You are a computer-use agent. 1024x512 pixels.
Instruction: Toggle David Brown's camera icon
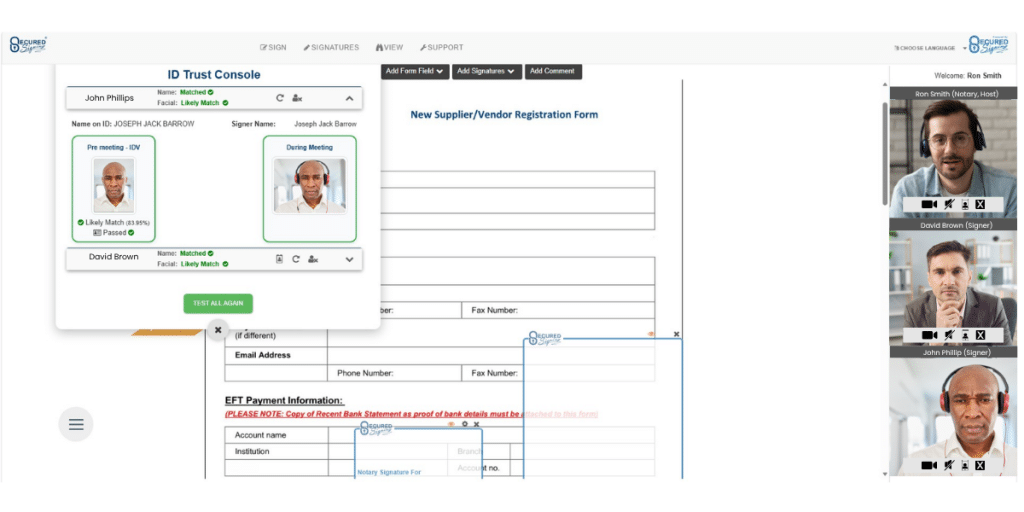[929, 335]
